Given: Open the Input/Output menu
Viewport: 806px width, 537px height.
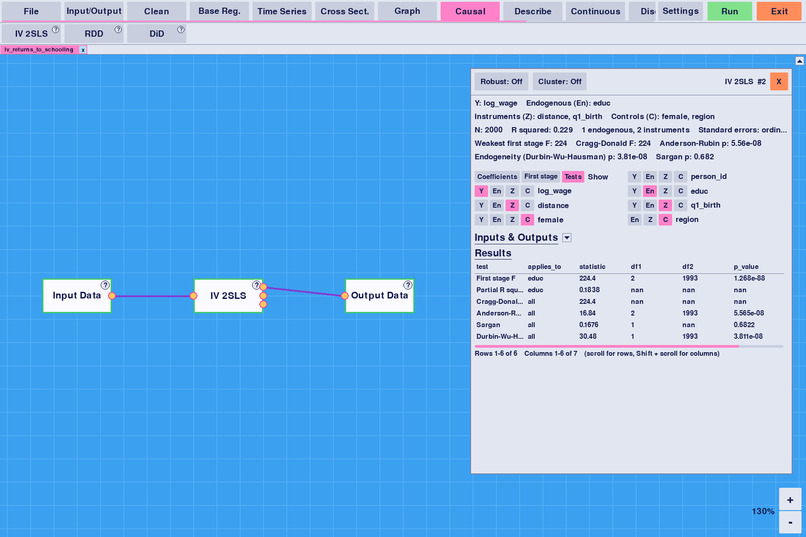Looking at the screenshot, I should [x=94, y=11].
